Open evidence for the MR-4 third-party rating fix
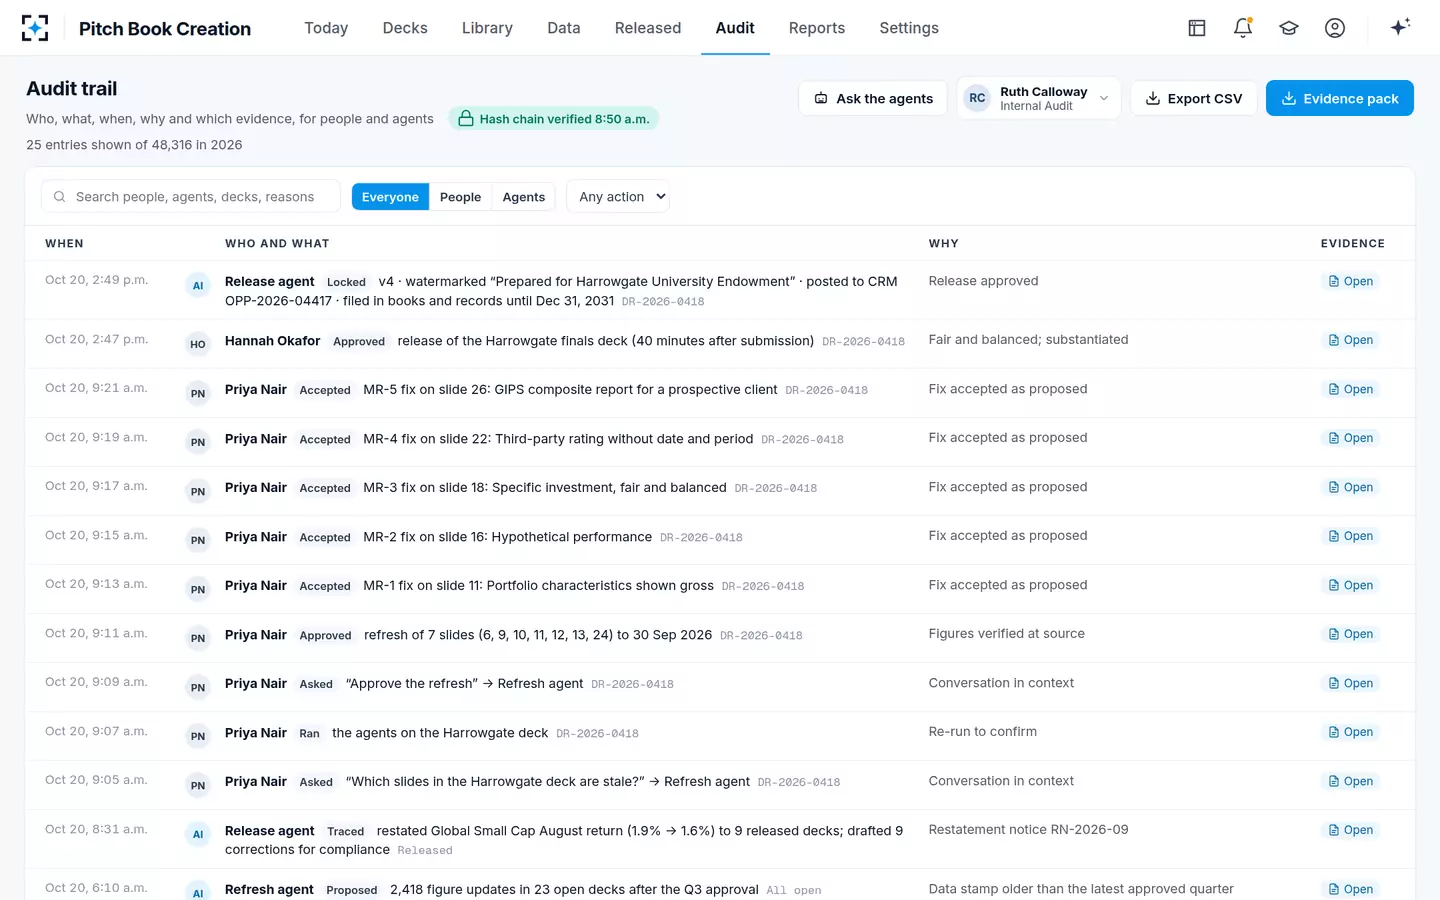Screen dimensions: 1440x900 tap(1350, 438)
